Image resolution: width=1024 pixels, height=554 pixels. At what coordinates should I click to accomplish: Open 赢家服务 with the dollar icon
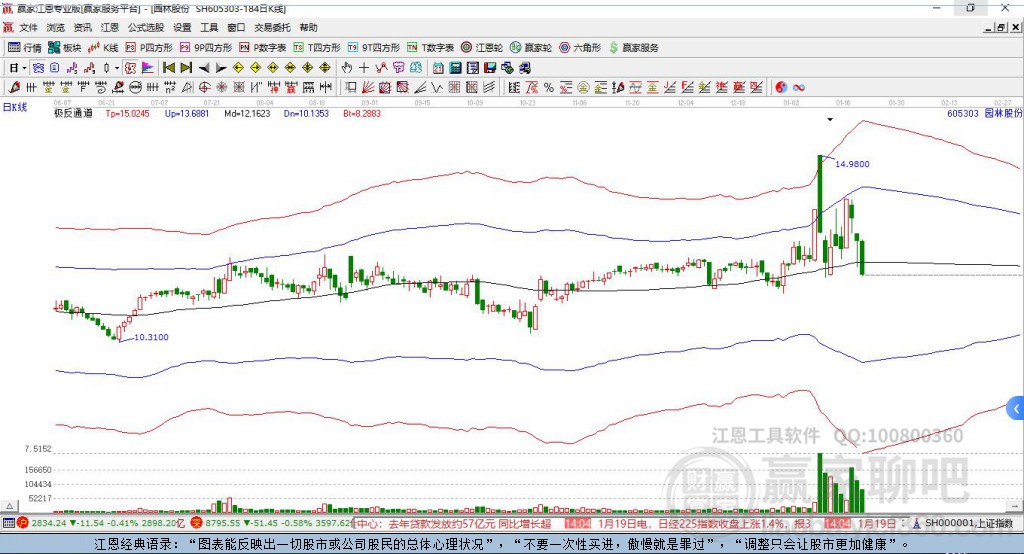point(633,48)
